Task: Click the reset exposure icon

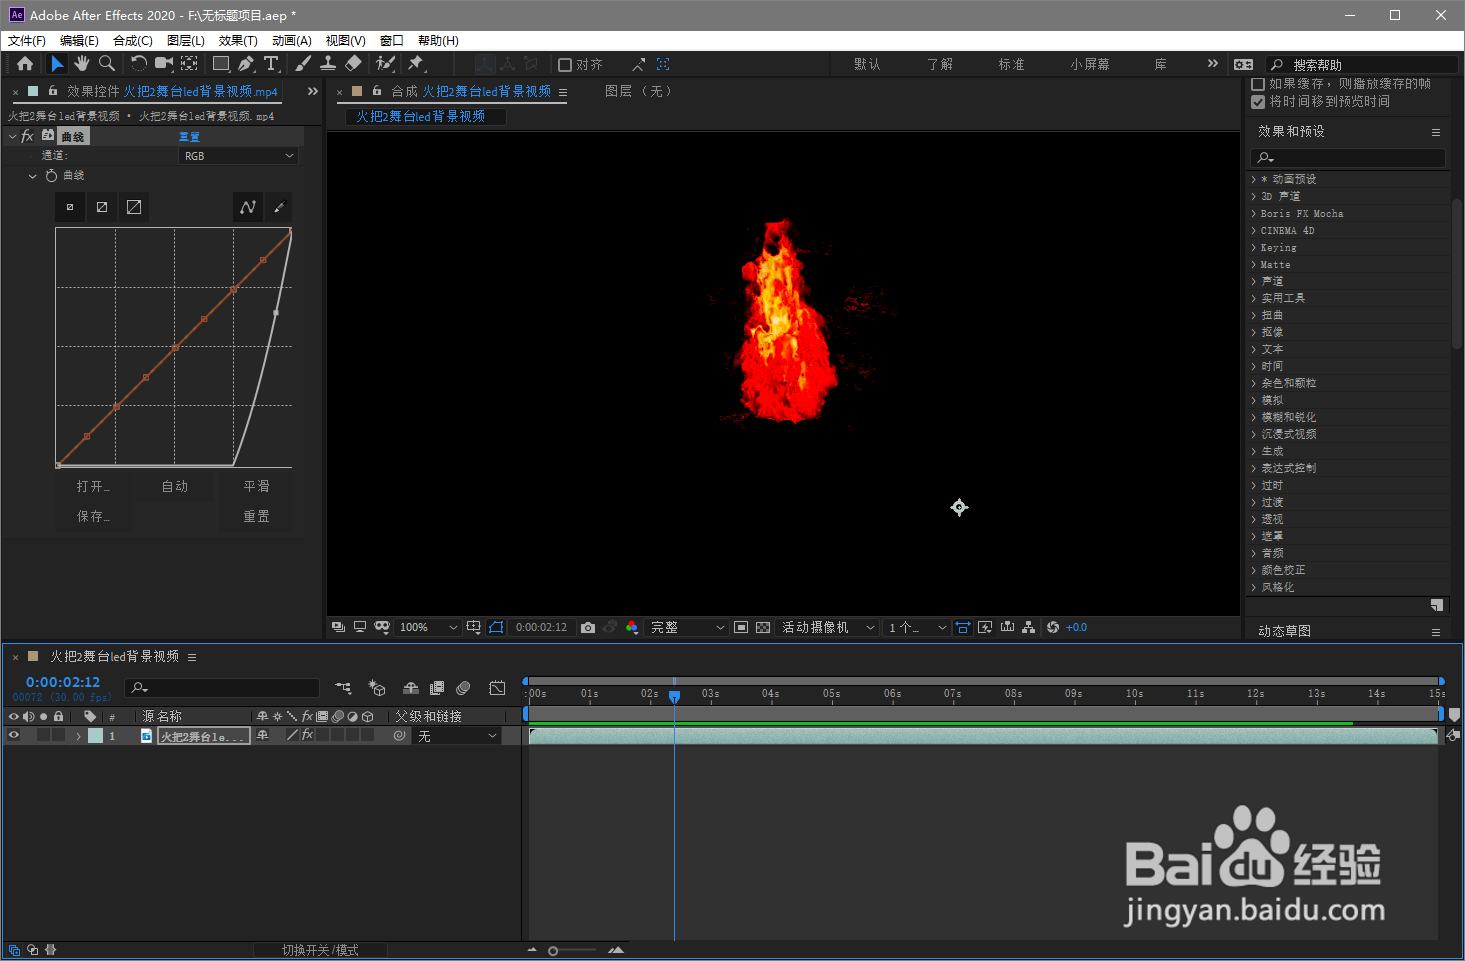Action: (1053, 627)
